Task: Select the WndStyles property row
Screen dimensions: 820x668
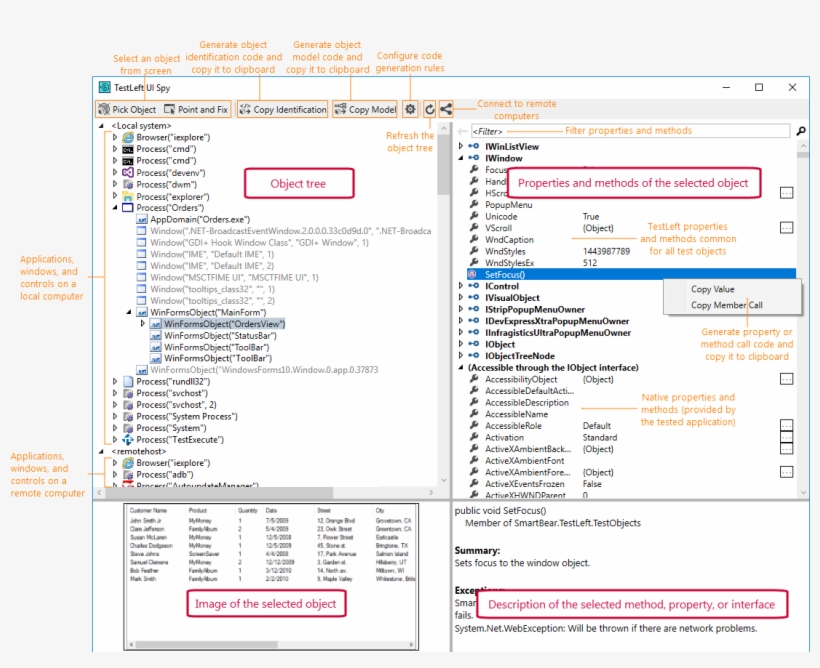Action: (631, 251)
